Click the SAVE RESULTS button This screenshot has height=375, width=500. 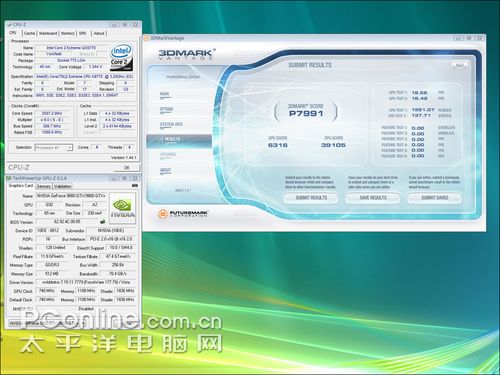tap(373, 198)
